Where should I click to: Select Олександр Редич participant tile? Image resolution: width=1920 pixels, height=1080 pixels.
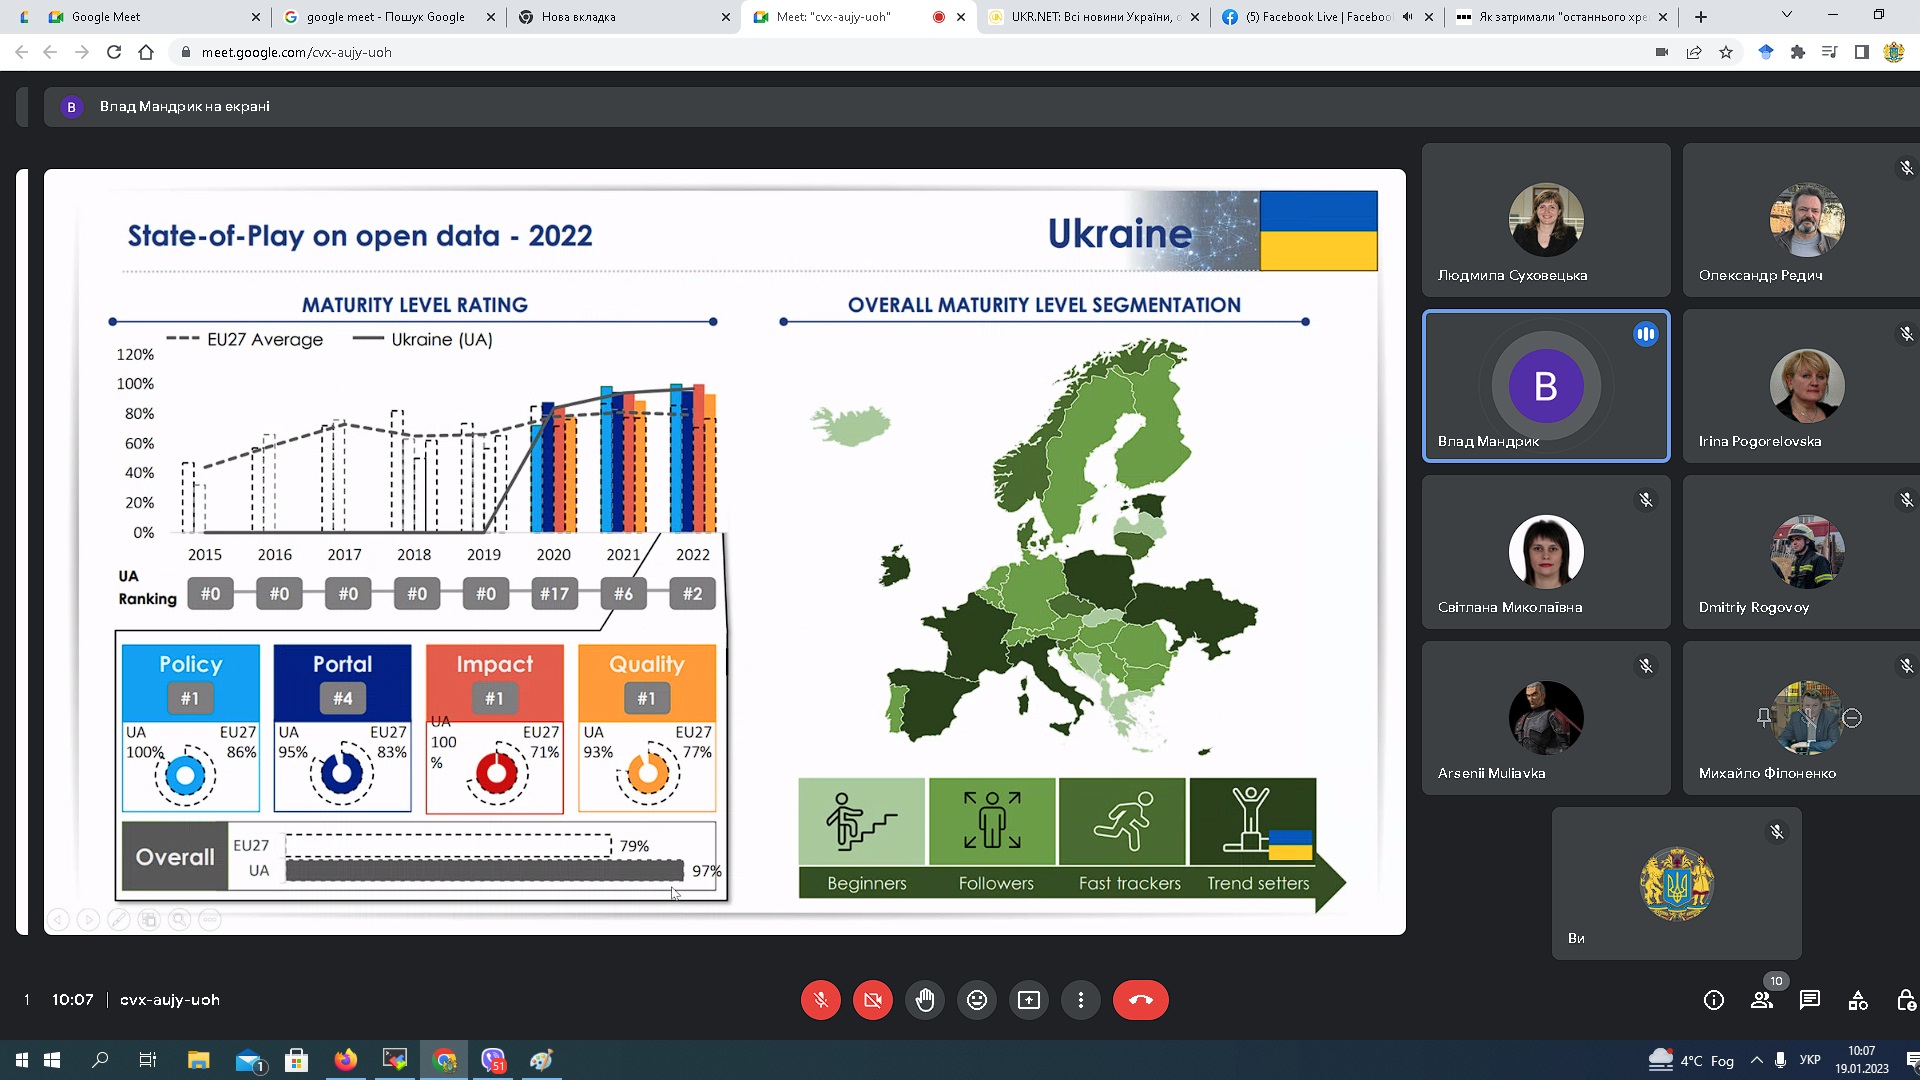1801,220
